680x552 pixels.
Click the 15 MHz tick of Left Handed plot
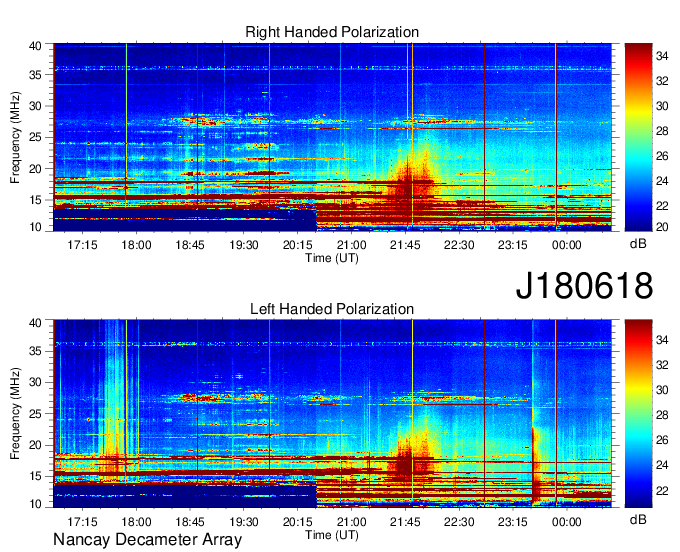pyautogui.click(x=35, y=476)
